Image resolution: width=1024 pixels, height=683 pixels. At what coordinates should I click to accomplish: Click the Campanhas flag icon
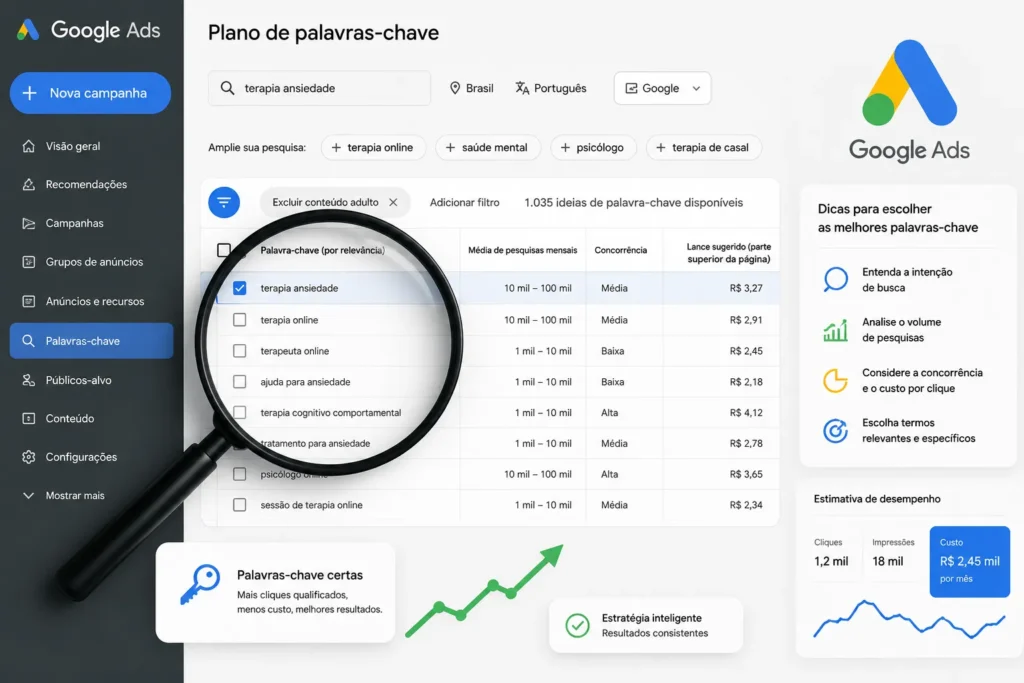(x=28, y=223)
